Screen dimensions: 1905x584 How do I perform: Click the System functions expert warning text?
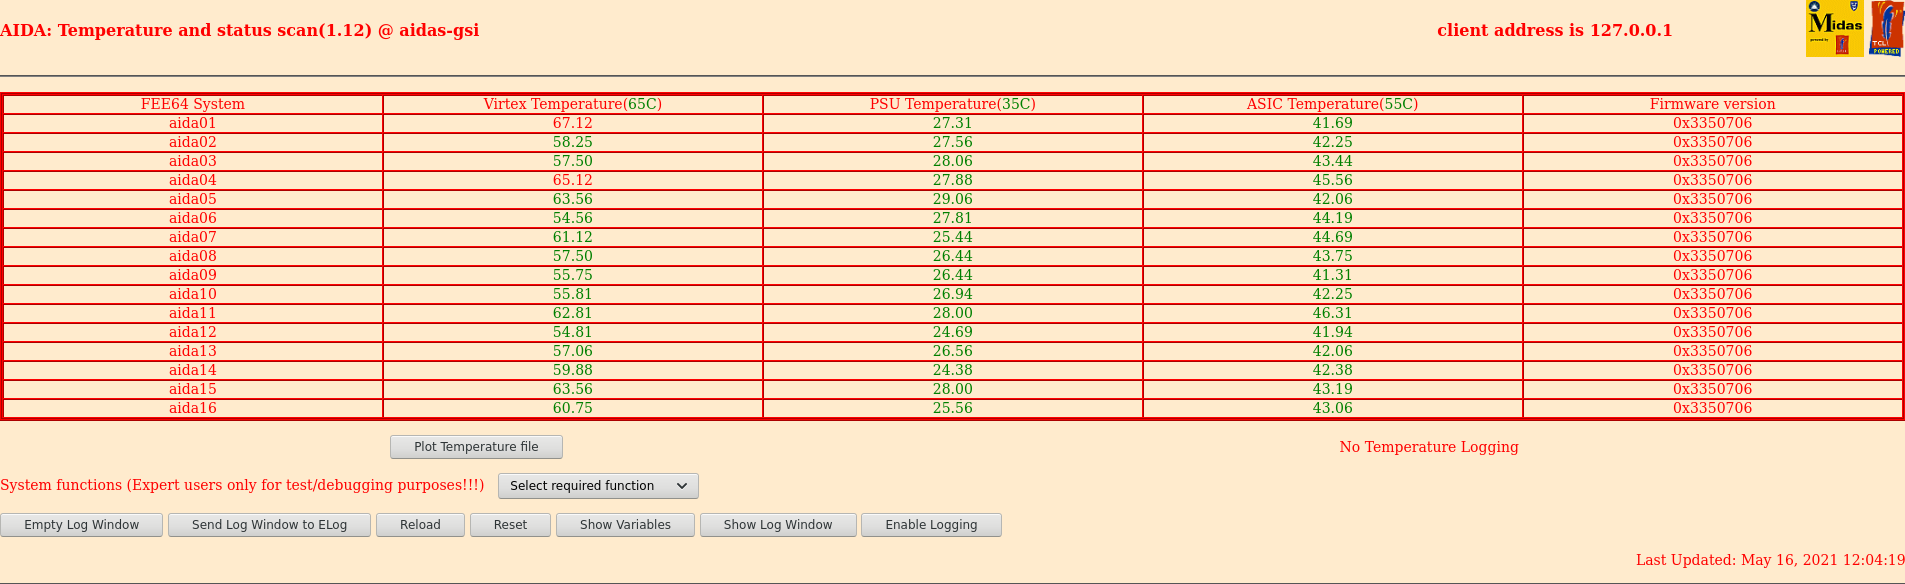click(x=242, y=485)
